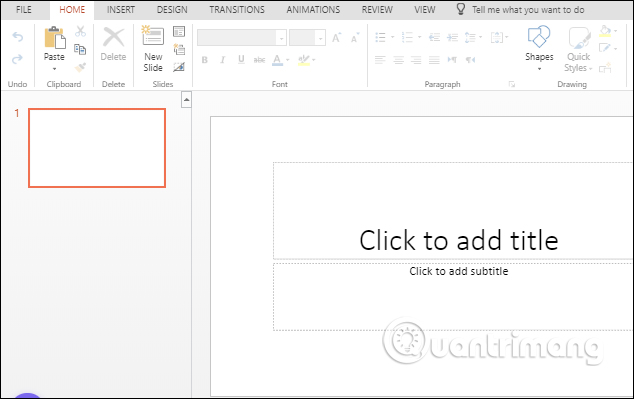Click the Tell me what you want box

point(528,10)
